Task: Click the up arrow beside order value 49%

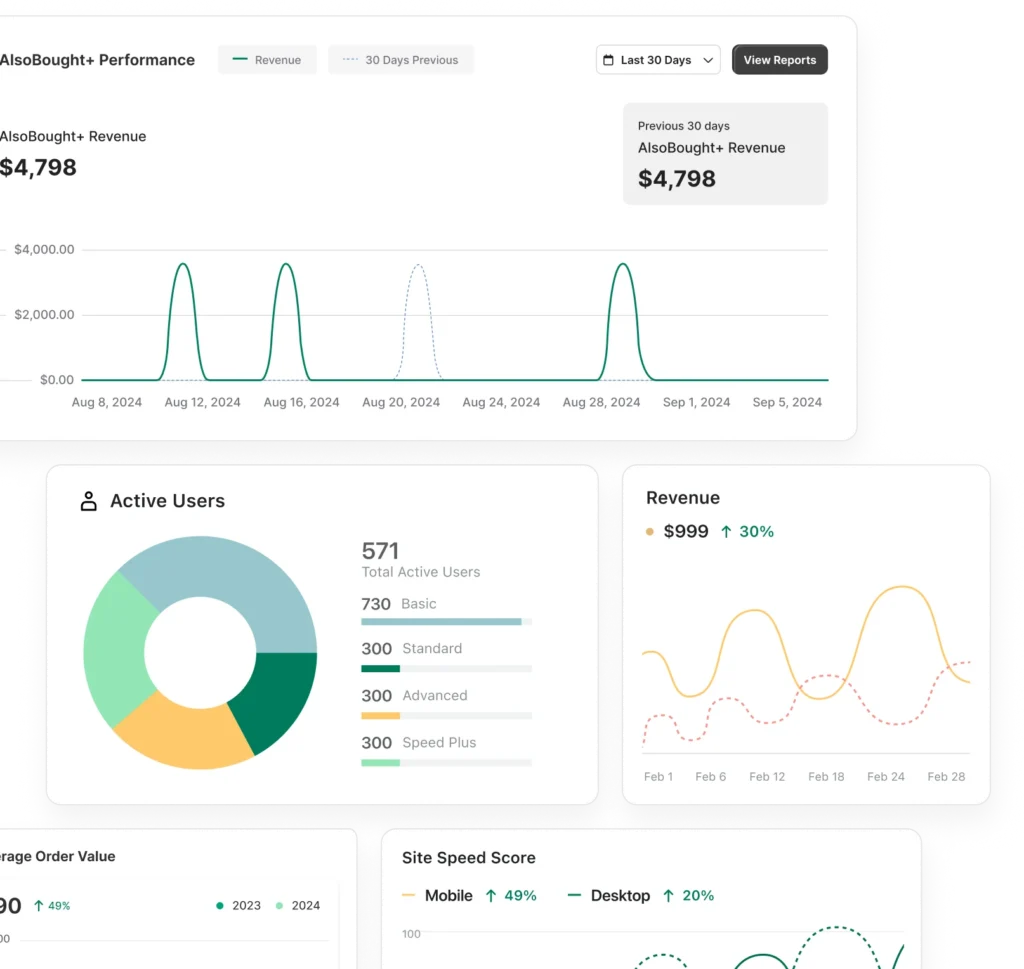Action: pos(39,906)
